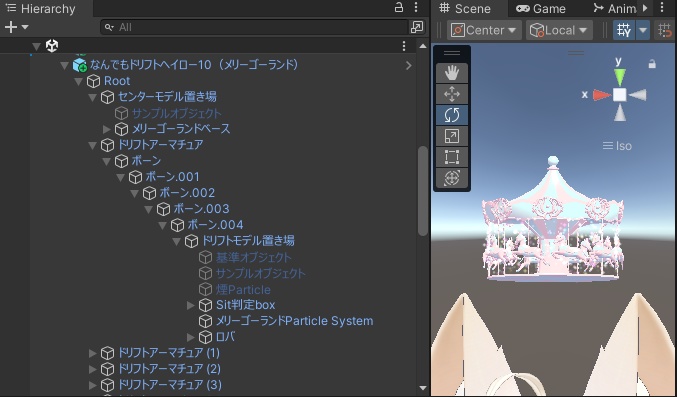
Task: Click the Sit判定box cube icon
Action: (205, 305)
